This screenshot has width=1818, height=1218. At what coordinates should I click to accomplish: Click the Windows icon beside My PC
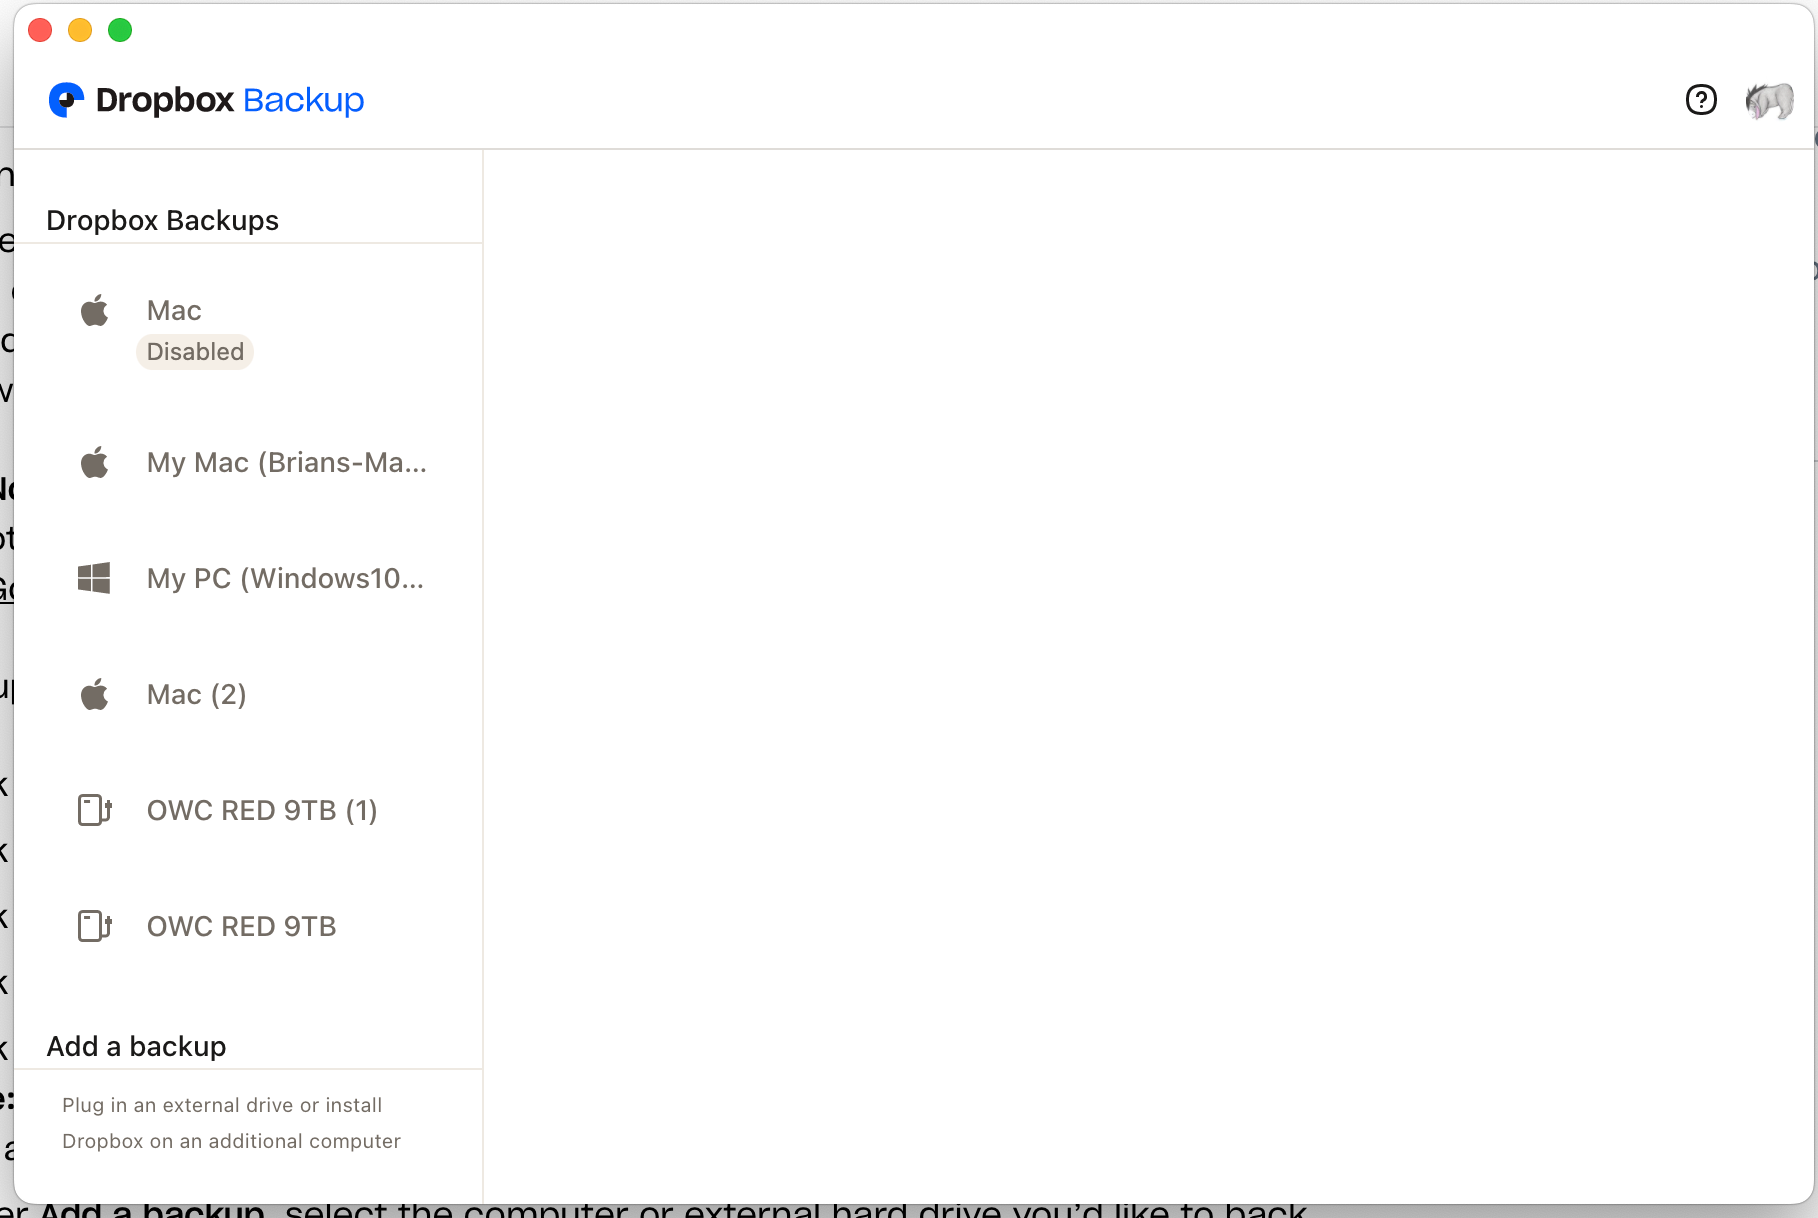pos(94,578)
